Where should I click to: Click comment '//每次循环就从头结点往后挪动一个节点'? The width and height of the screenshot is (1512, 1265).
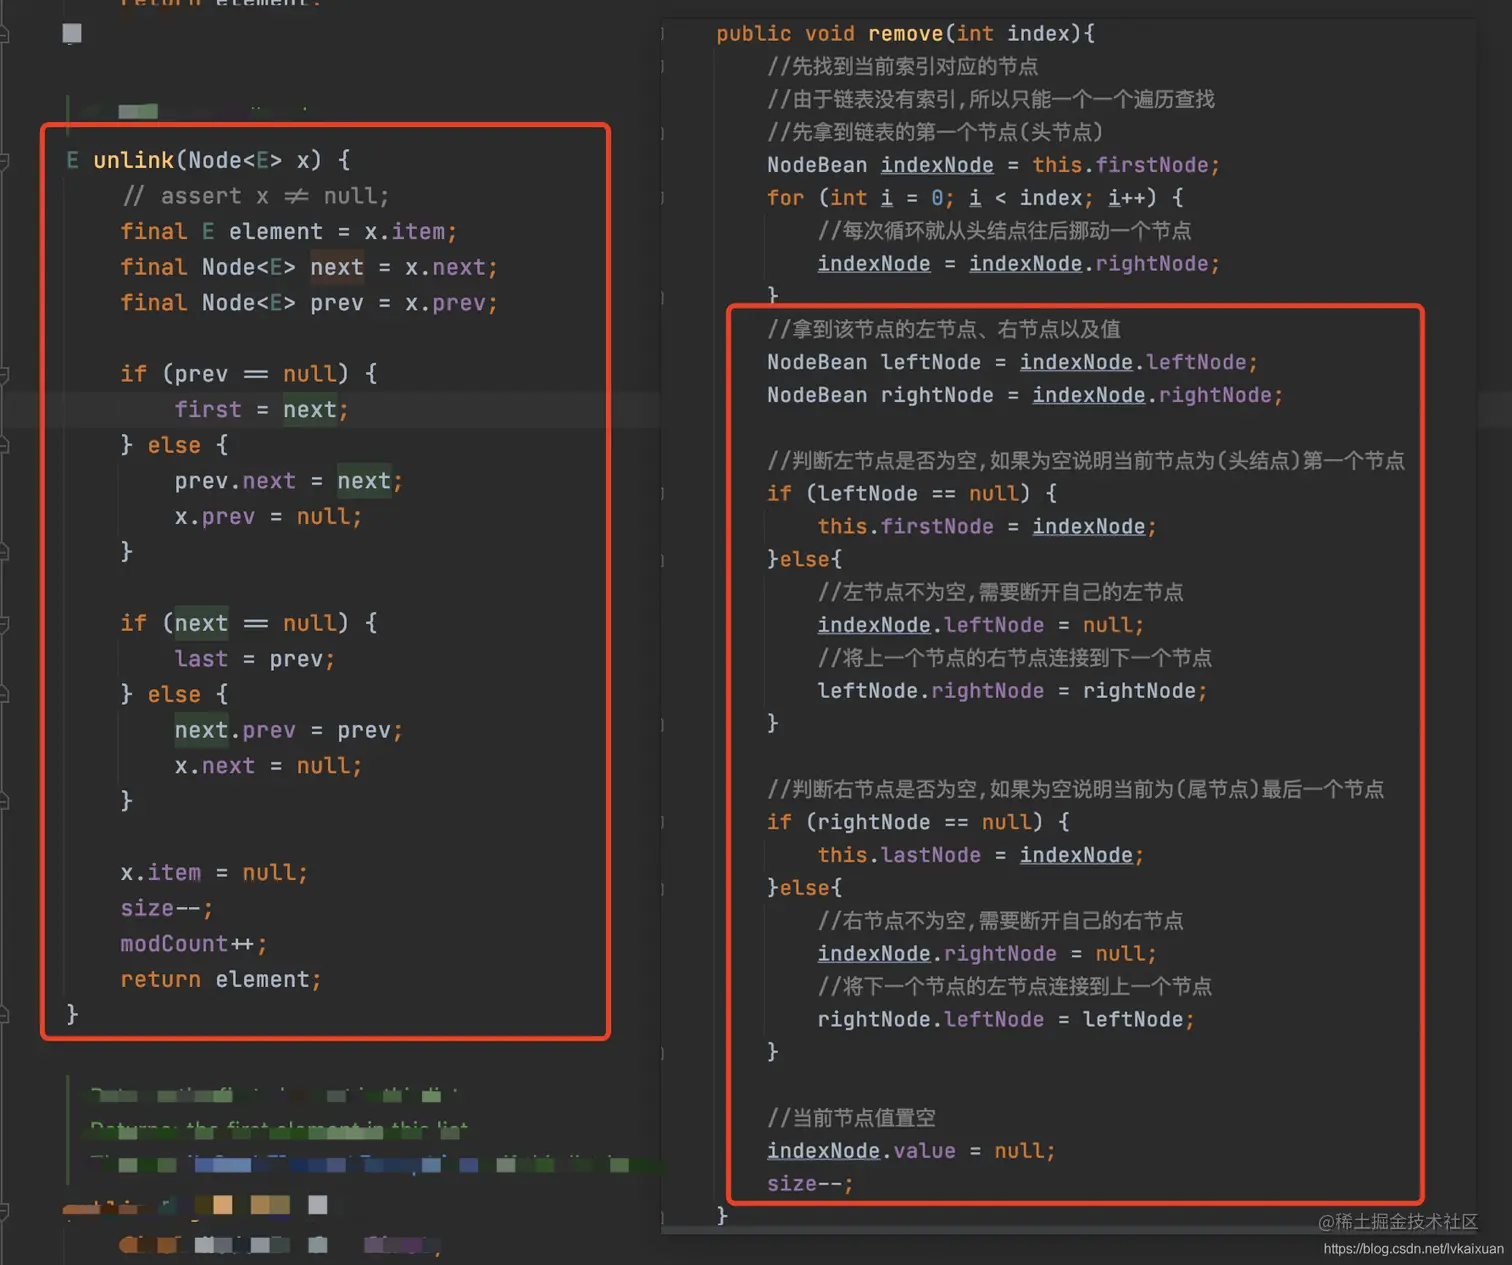click(1005, 231)
